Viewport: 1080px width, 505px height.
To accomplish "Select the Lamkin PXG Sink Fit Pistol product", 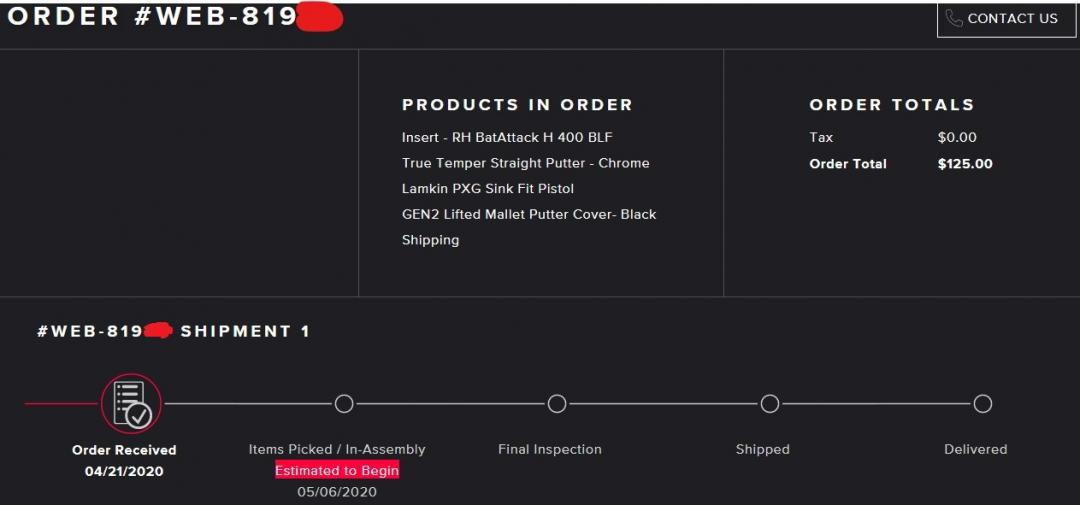I will coord(487,189).
